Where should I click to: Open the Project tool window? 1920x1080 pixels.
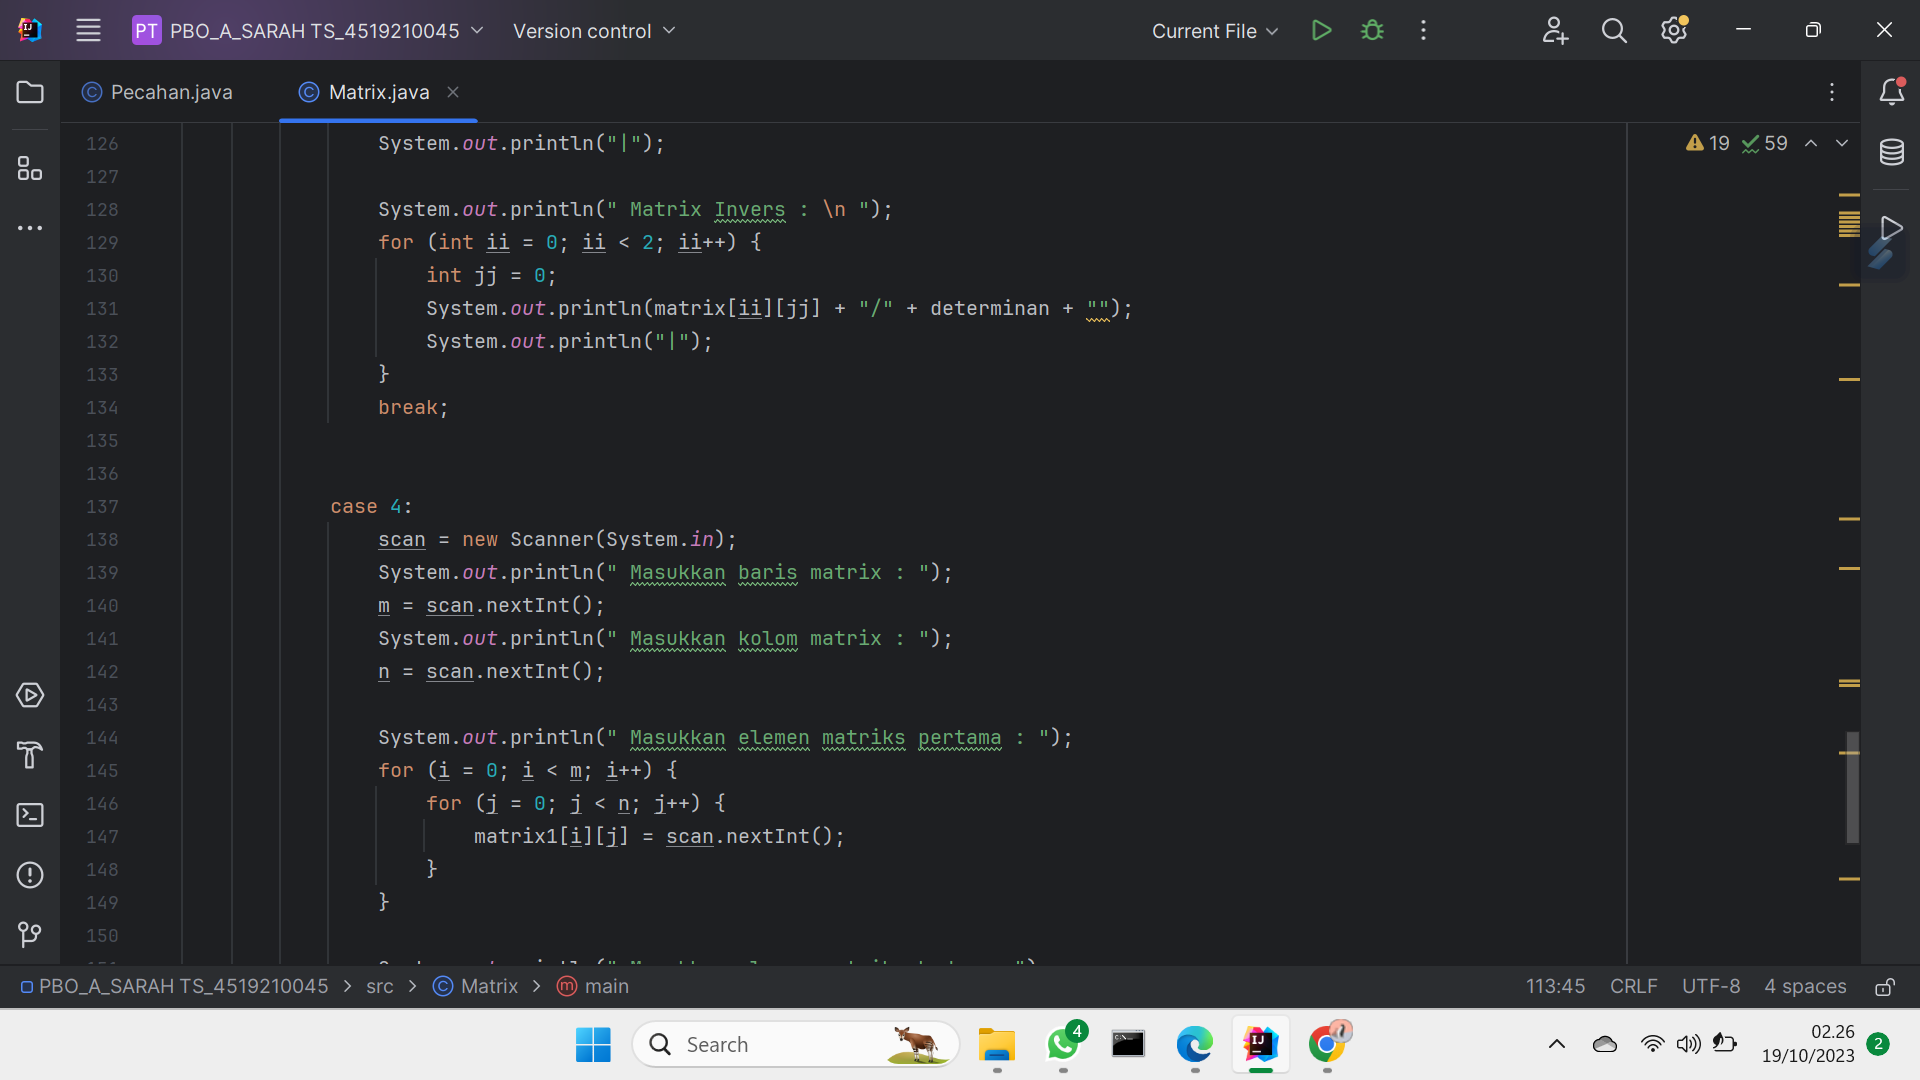point(30,92)
